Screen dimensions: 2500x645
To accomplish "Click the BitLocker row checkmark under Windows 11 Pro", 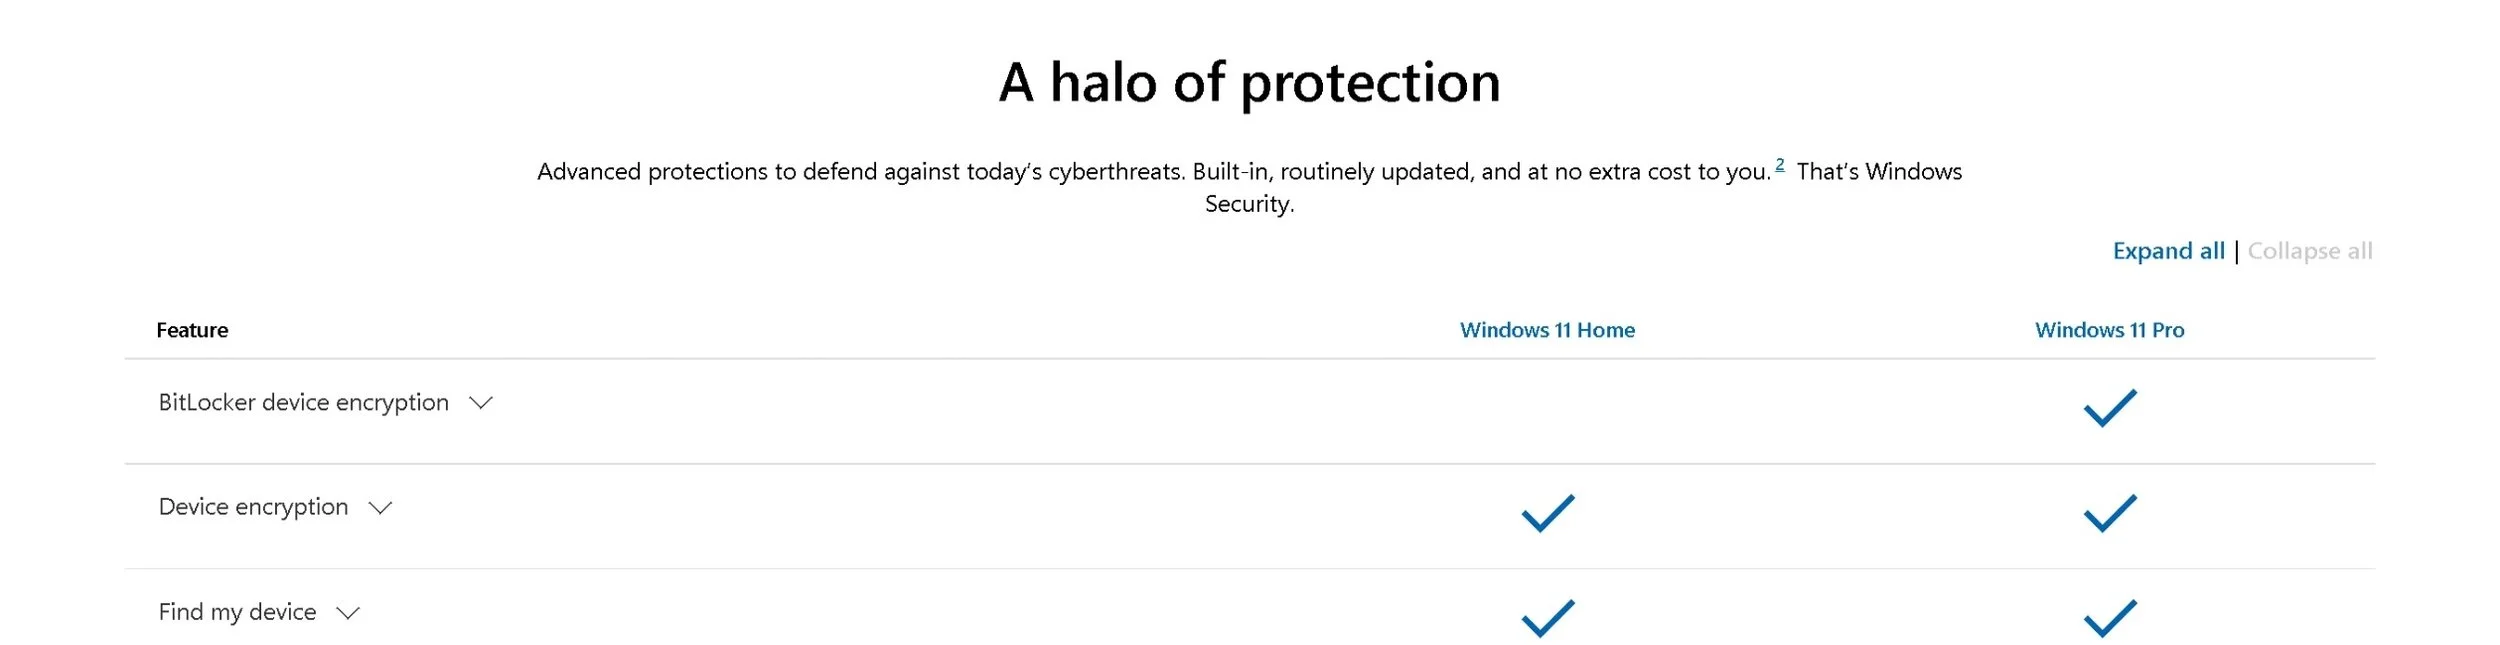I will pyautogui.click(x=2109, y=408).
